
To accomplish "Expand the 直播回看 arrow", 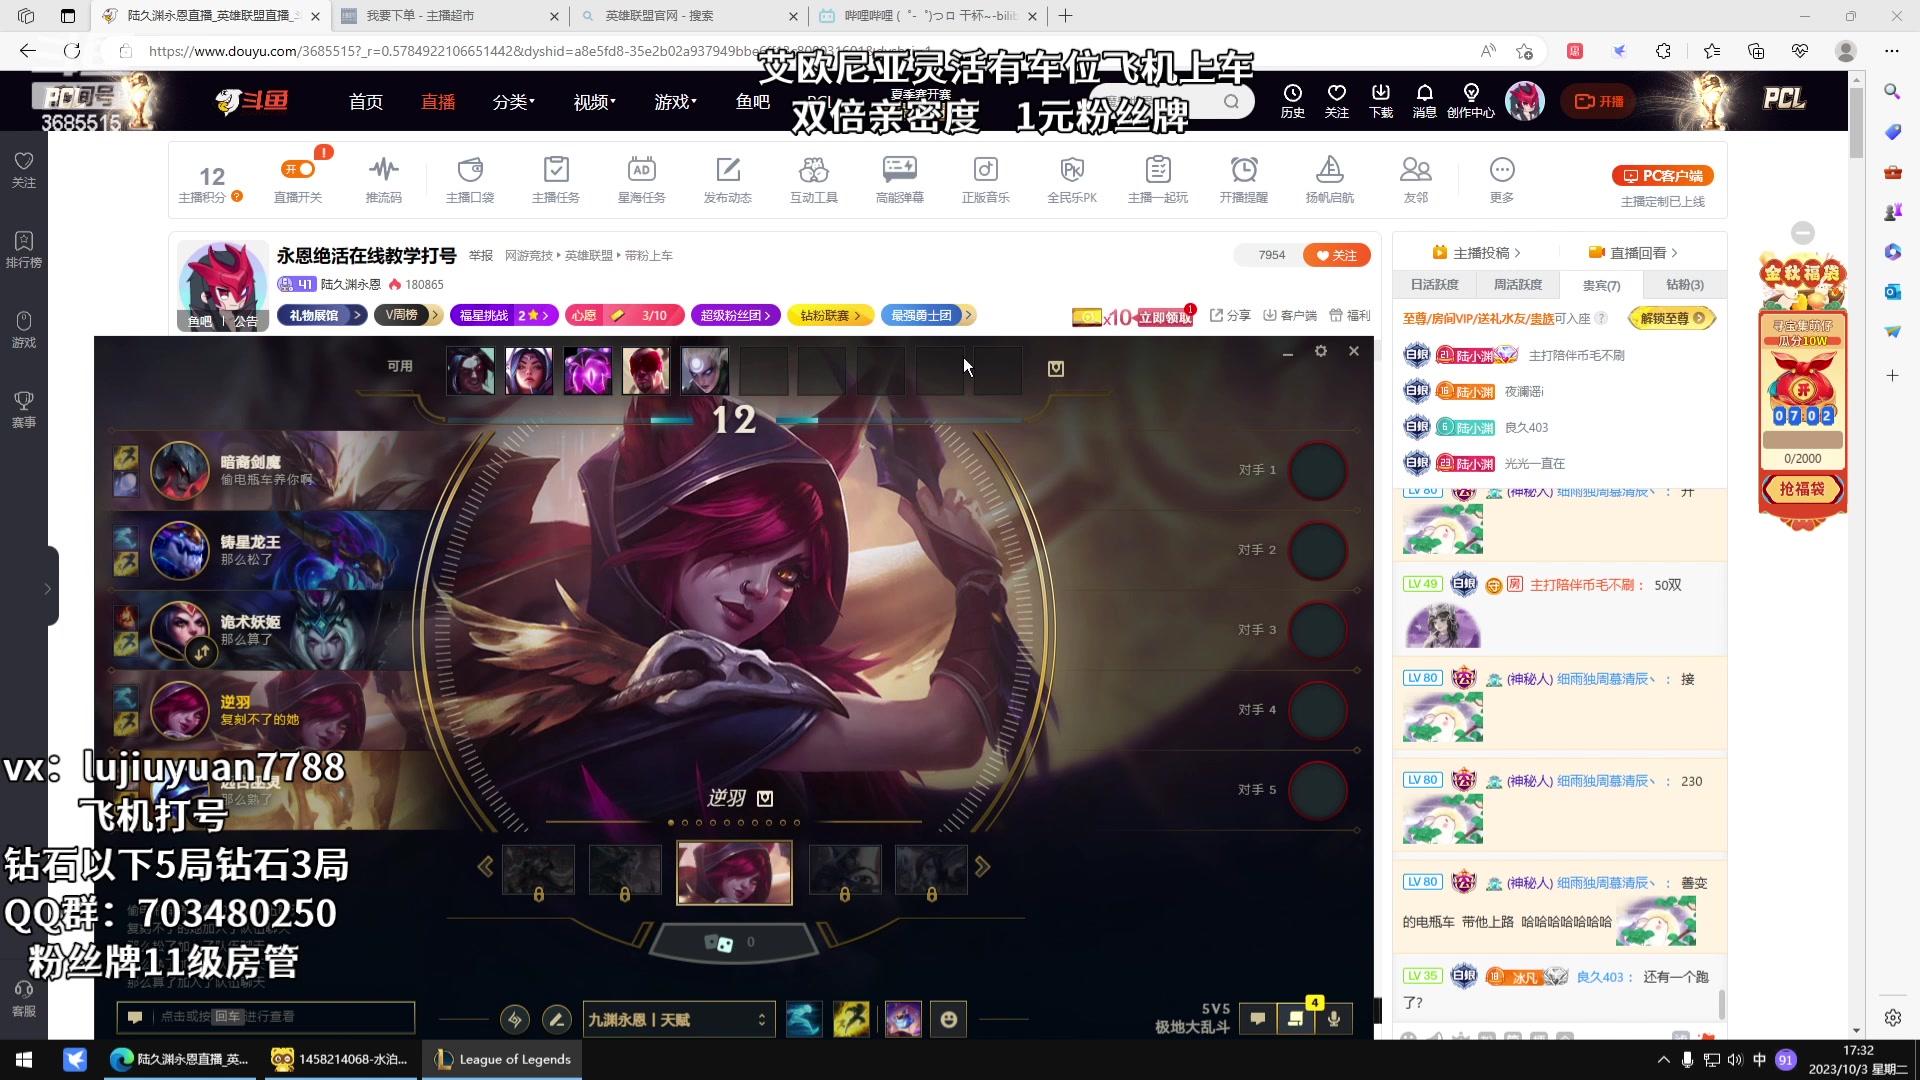I will click(1674, 253).
